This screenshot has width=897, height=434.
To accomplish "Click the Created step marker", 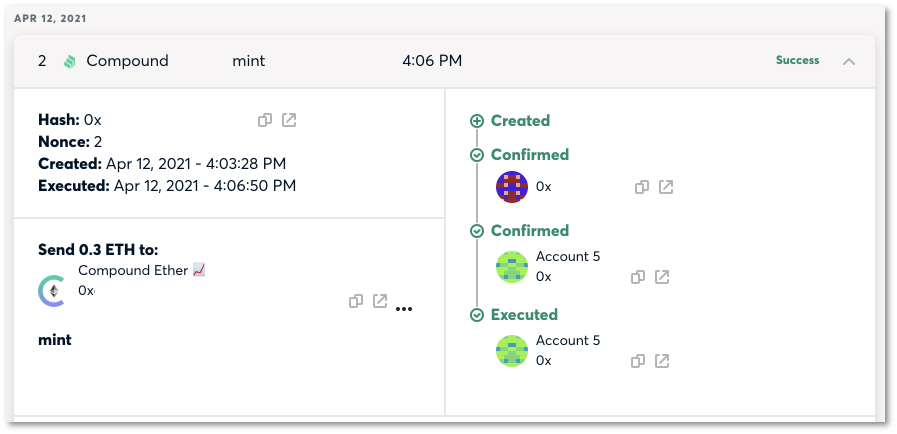I will (477, 121).
